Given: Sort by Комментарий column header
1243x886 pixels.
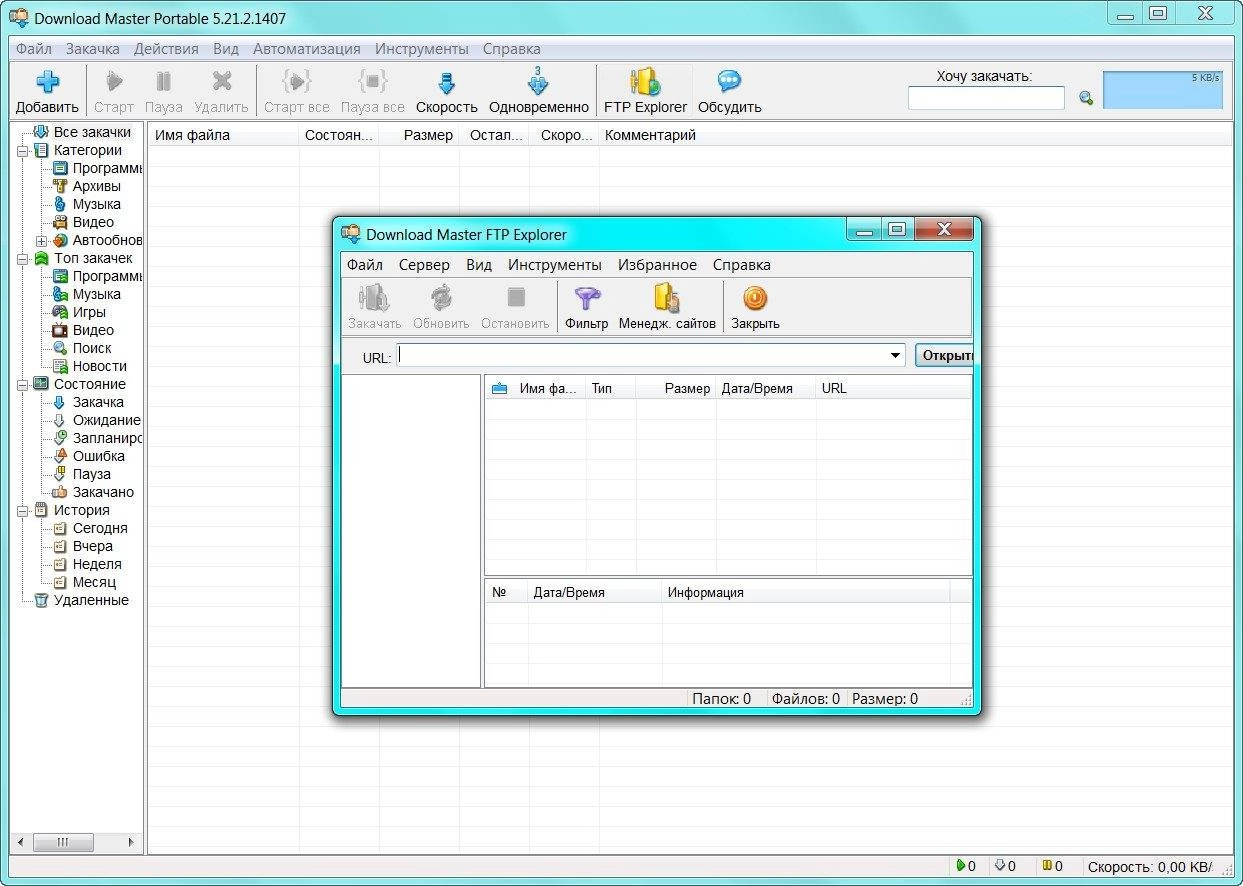Looking at the screenshot, I should click(916, 135).
